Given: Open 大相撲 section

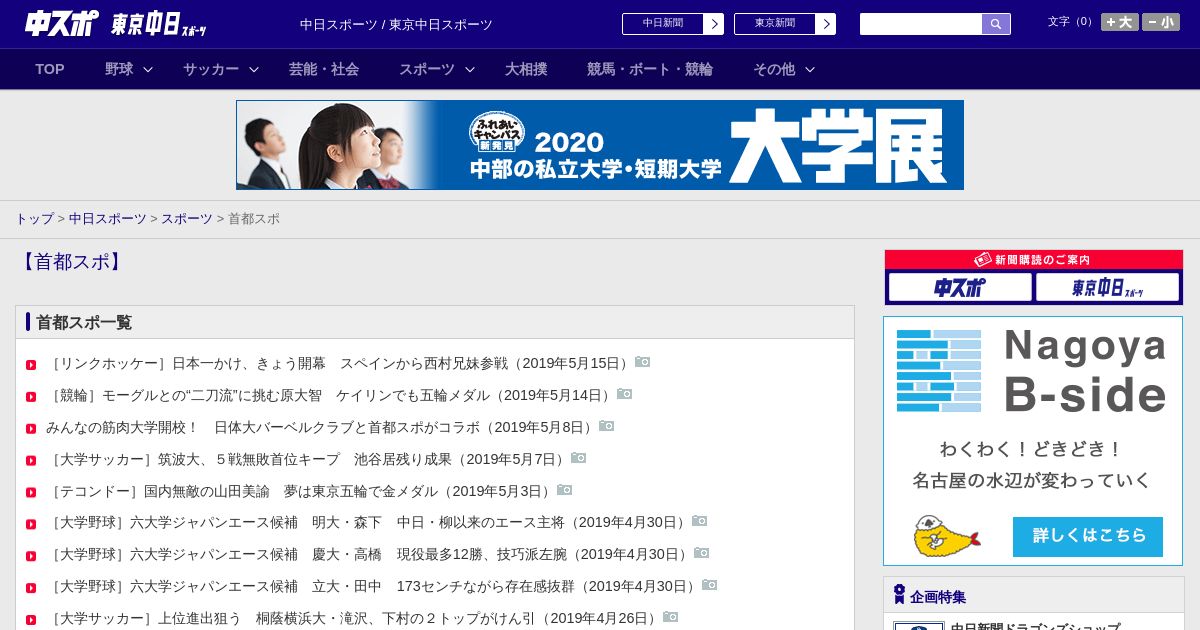Looking at the screenshot, I should 526,69.
